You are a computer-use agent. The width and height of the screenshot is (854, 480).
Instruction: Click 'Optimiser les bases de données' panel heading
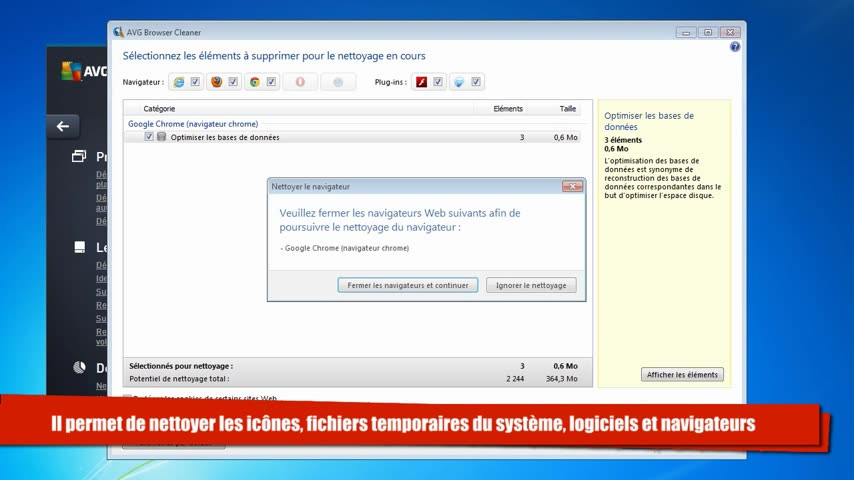[649, 121]
